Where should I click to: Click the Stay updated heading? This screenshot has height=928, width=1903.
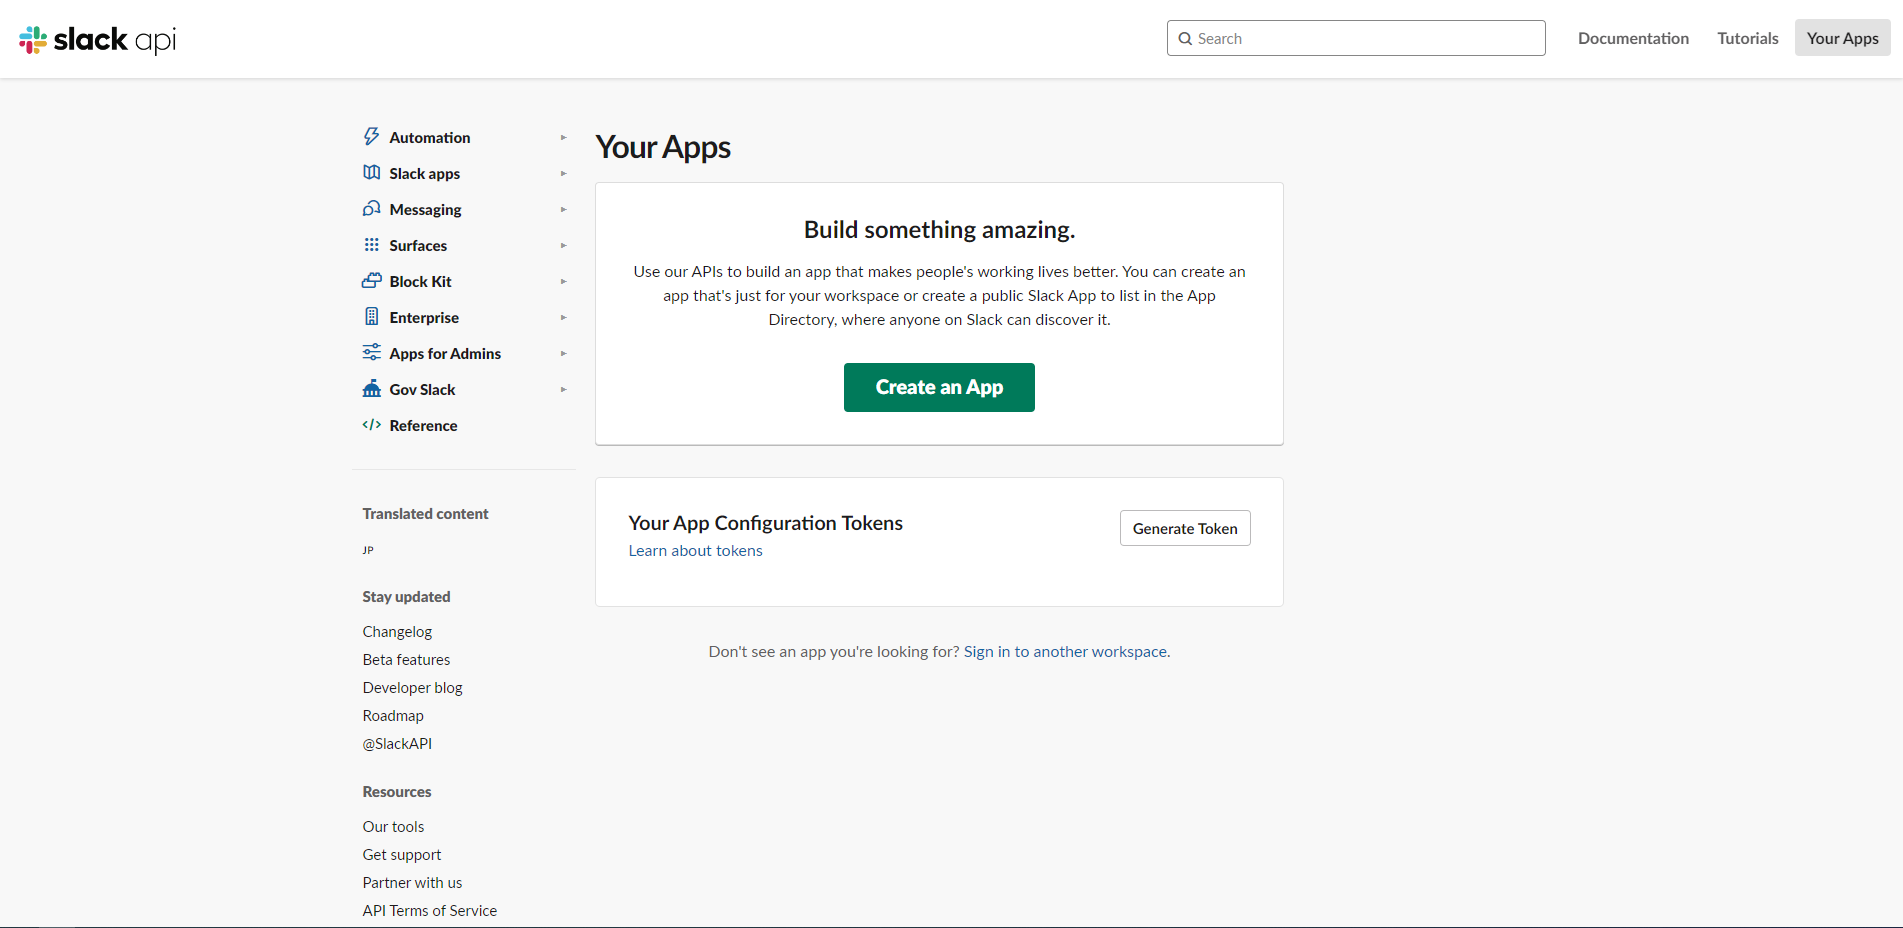coord(406,597)
